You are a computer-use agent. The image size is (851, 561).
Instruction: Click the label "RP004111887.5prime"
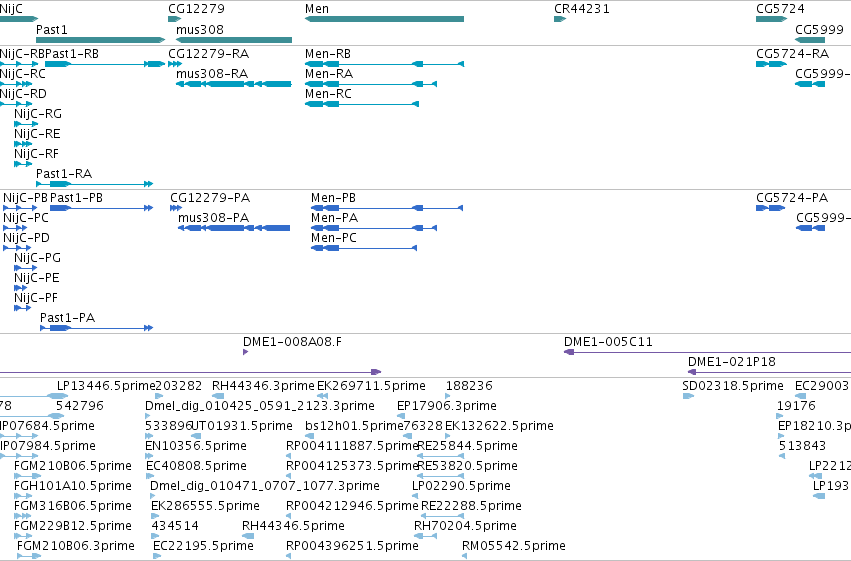(353, 446)
